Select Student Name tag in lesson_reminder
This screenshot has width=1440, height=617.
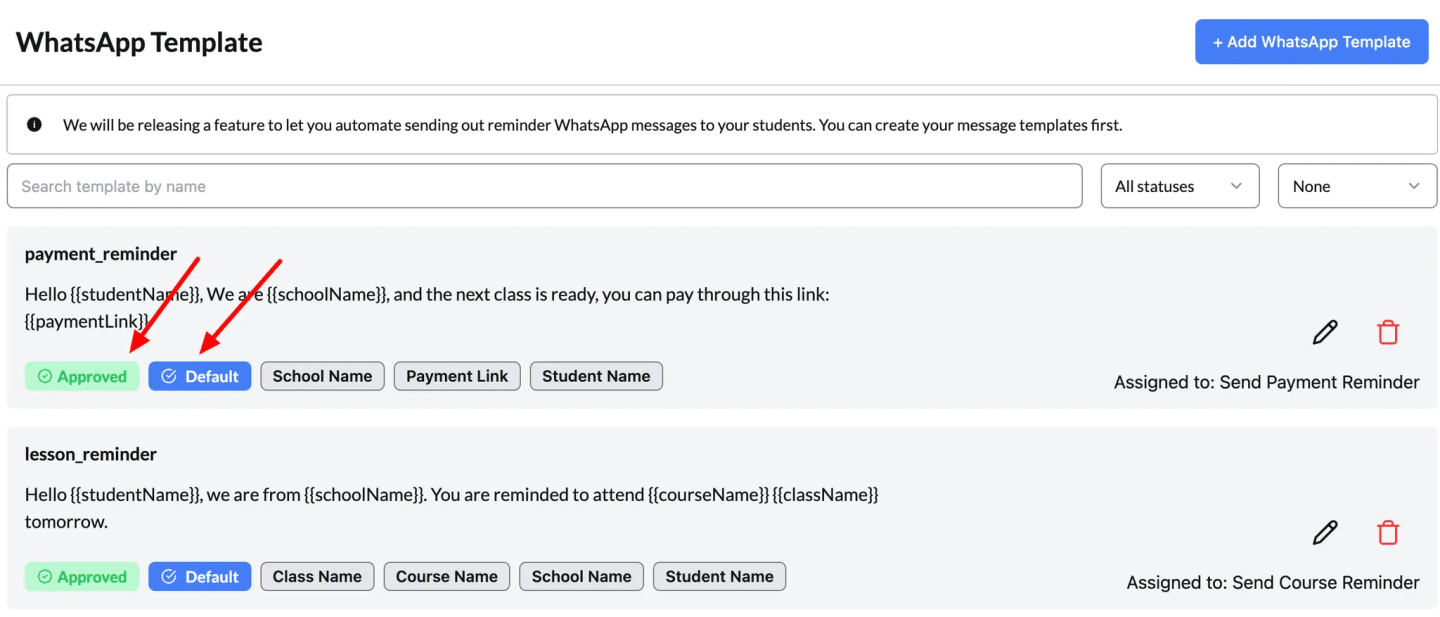coord(720,576)
